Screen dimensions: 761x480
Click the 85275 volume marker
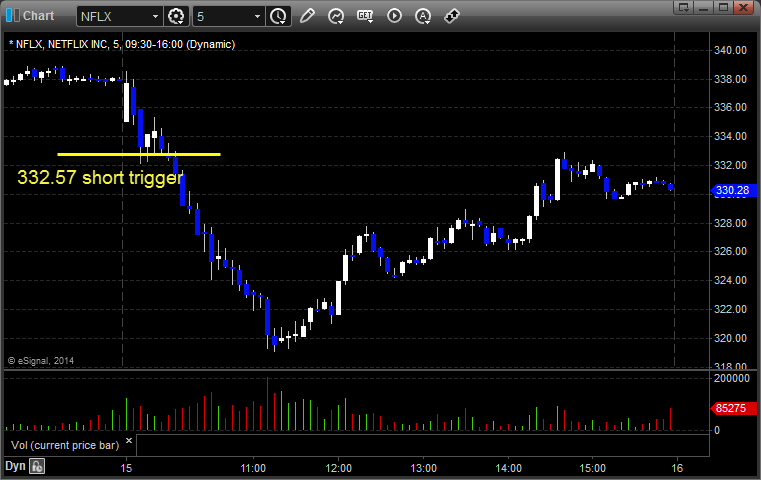pos(734,408)
